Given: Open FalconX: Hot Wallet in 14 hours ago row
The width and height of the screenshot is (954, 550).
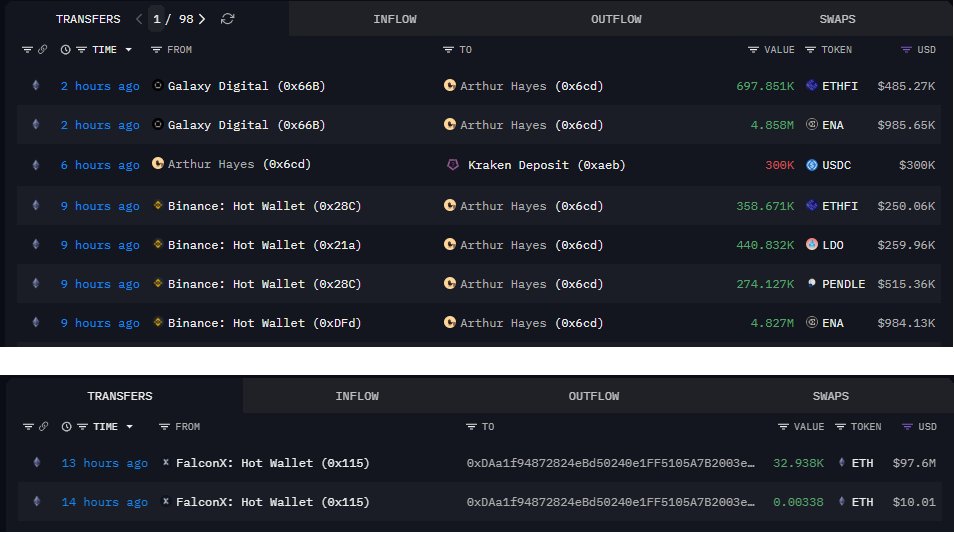Looking at the screenshot, I should (x=273, y=502).
